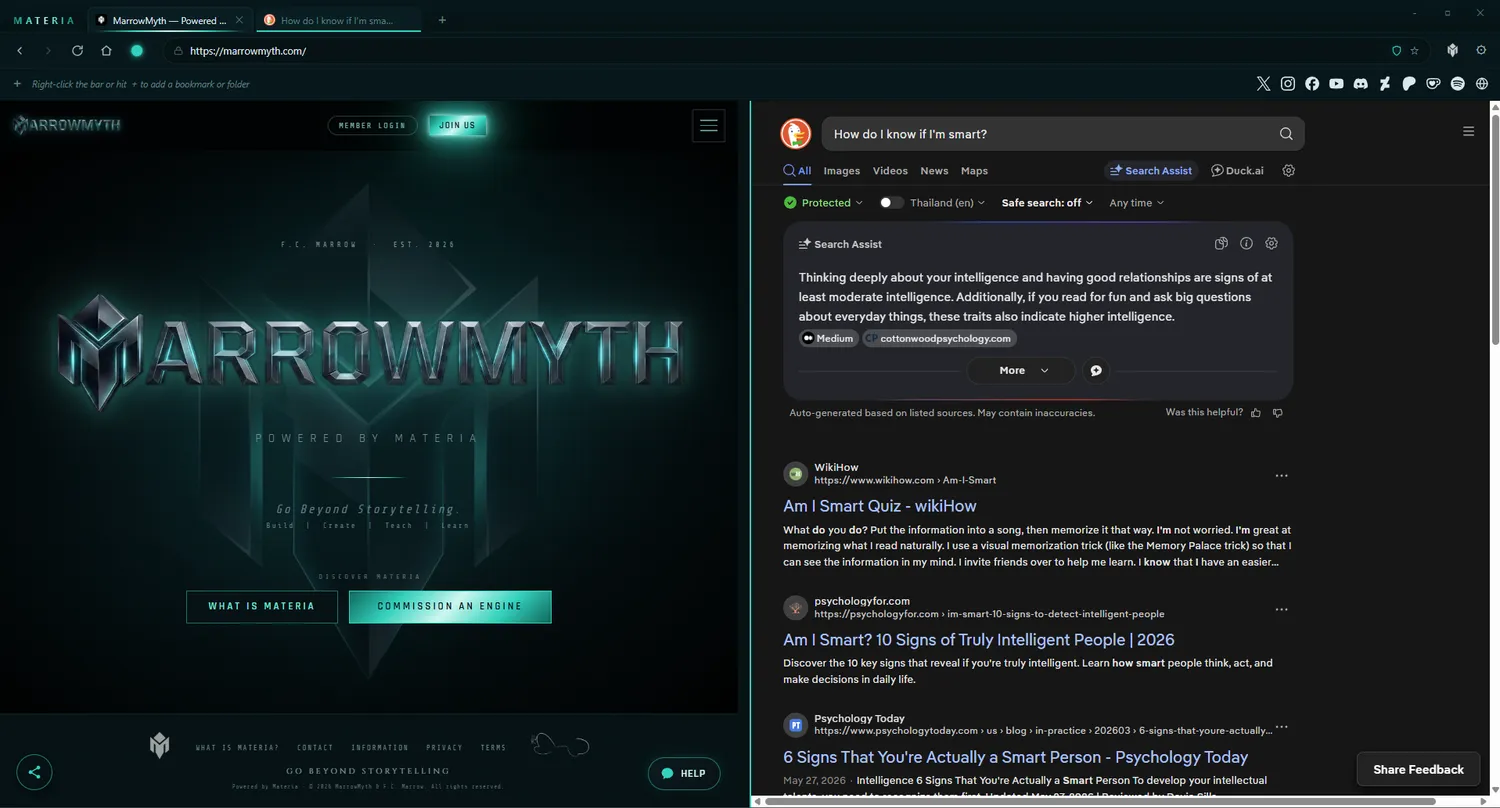The height and width of the screenshot is (808, 1500).
Task: Click the plus icon on the bookmarks bar
Action: tap(17, 84)
